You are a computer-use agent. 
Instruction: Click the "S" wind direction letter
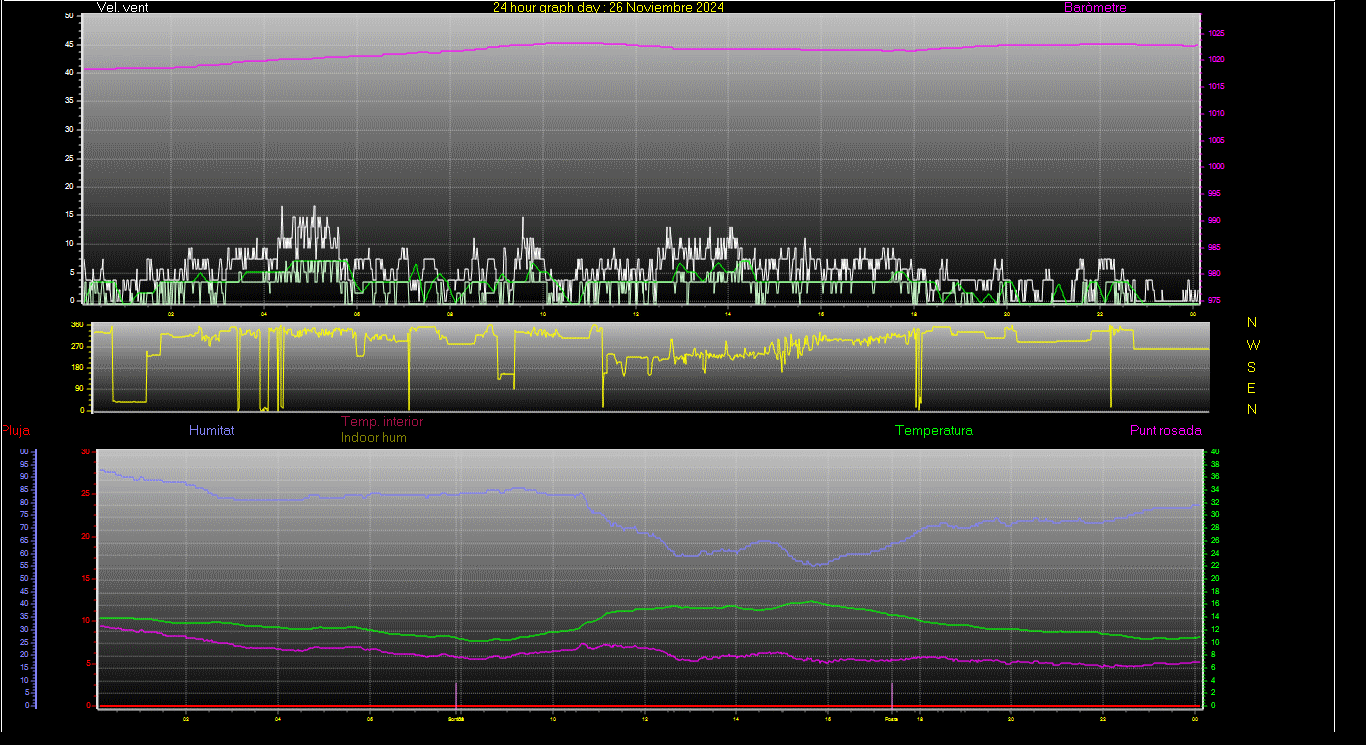[1252, 366]
